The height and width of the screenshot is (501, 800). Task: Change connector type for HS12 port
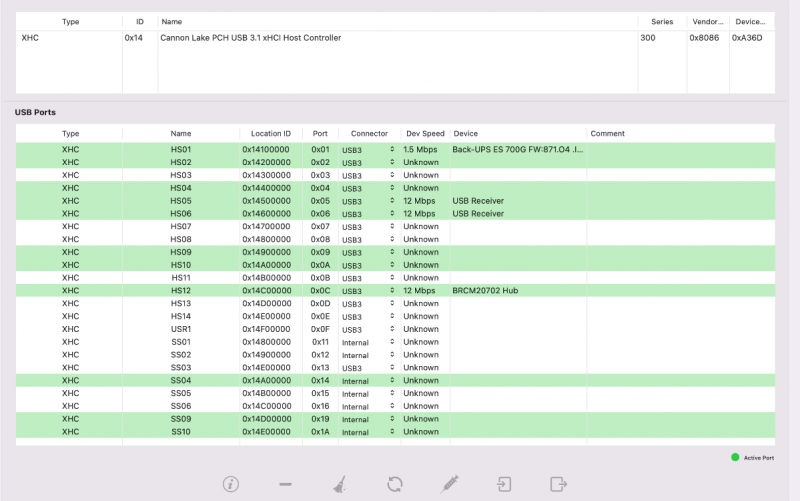pos(367,291)
